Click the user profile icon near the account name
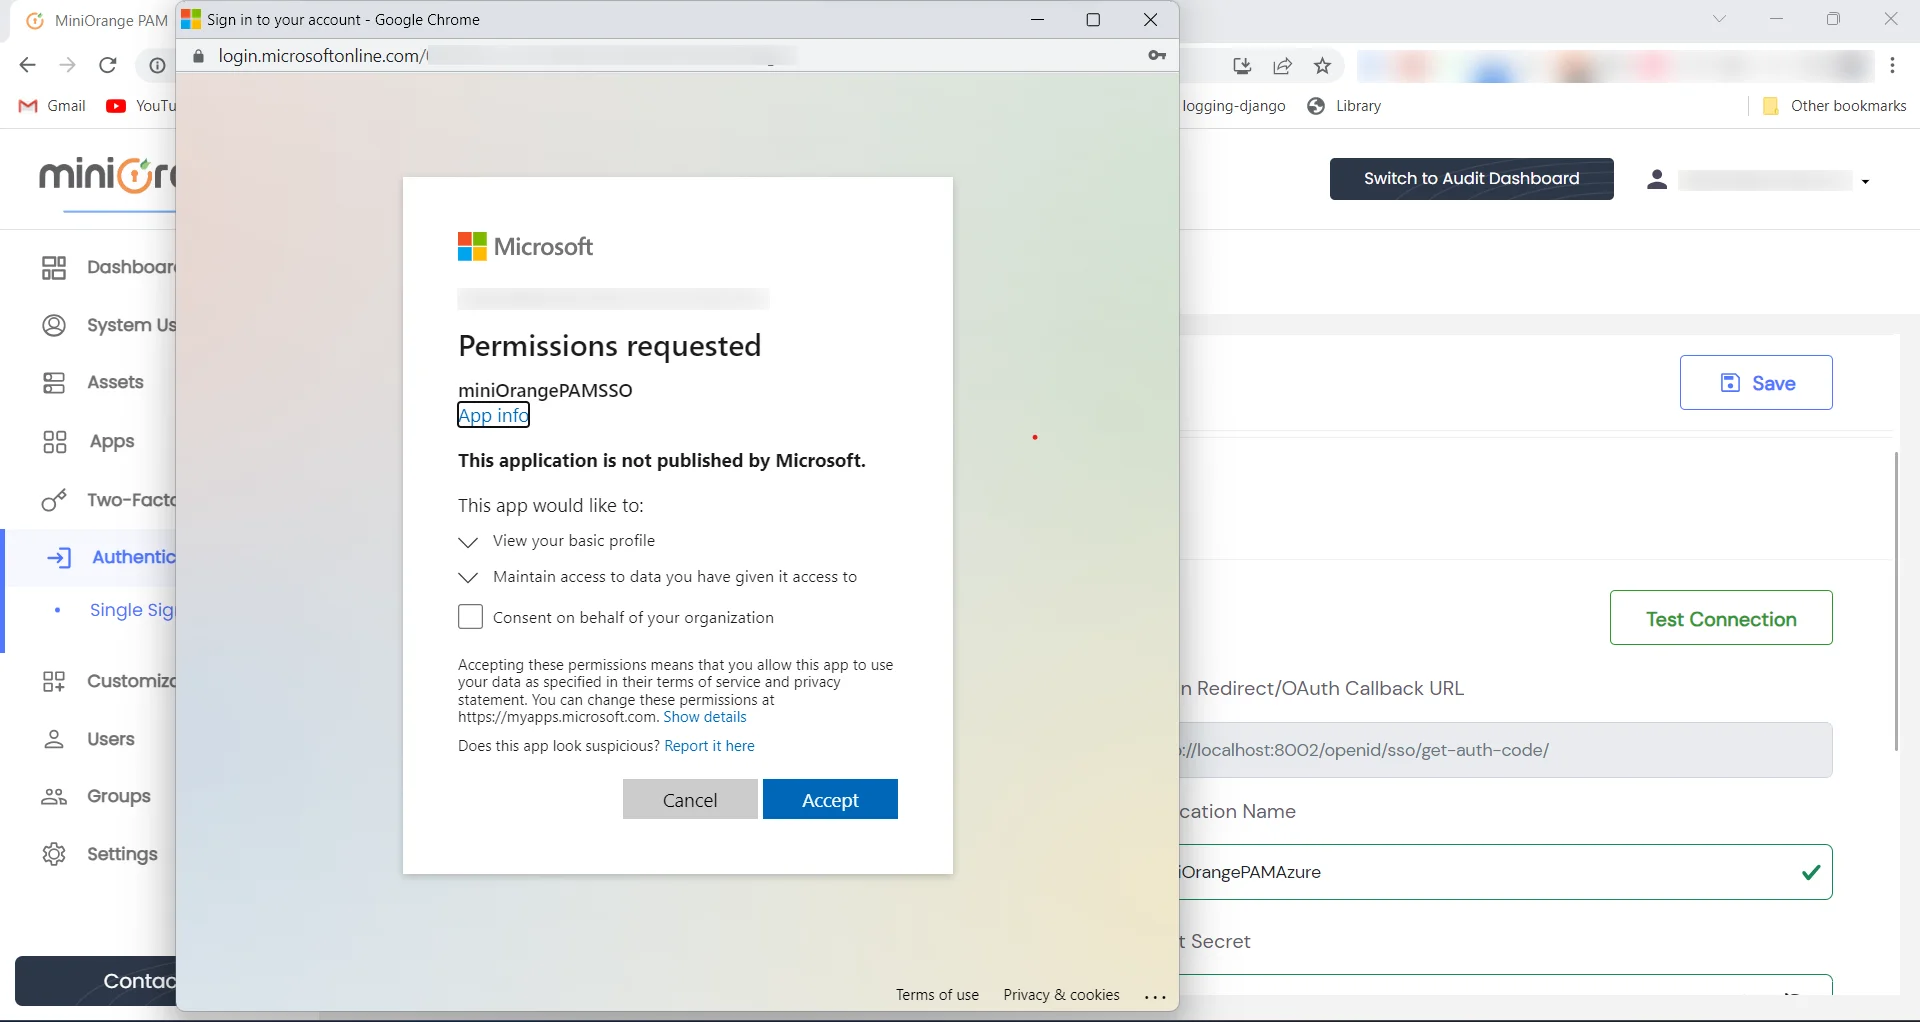Viewport: 1920px width, 1022px height. (x=1658, y=180)
